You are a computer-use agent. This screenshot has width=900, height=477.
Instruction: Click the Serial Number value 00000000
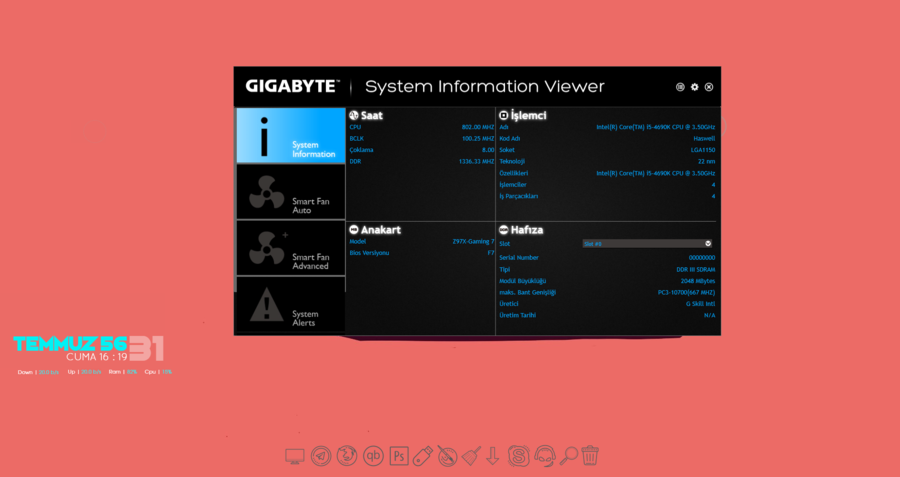pyautogui.click(x=702, y=258)
